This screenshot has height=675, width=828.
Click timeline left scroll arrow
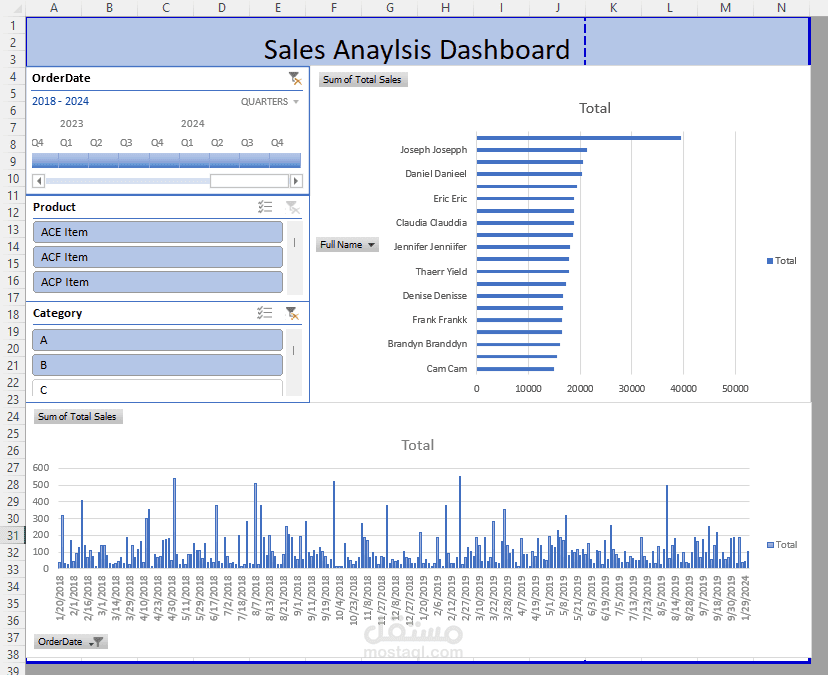[x=38, y=181]
